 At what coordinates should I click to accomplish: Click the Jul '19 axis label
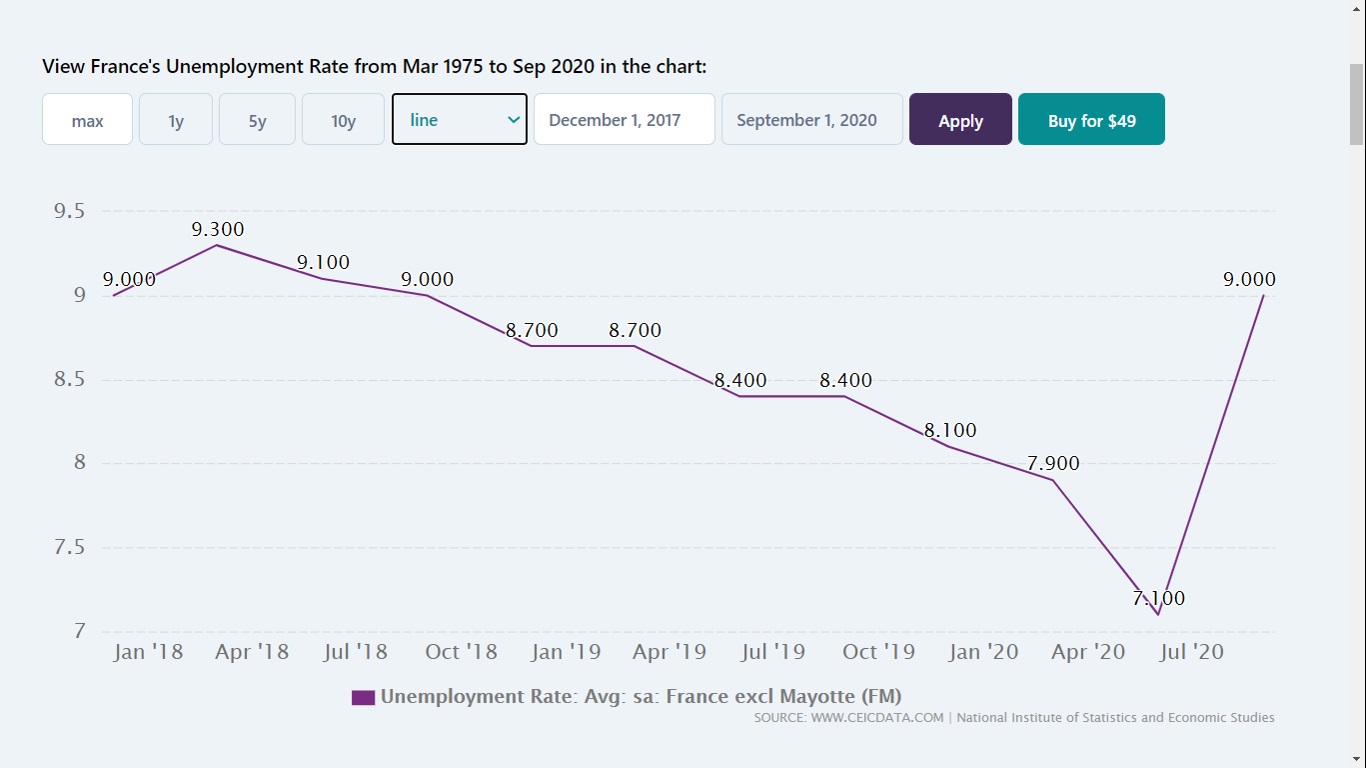tap(774, 652)
